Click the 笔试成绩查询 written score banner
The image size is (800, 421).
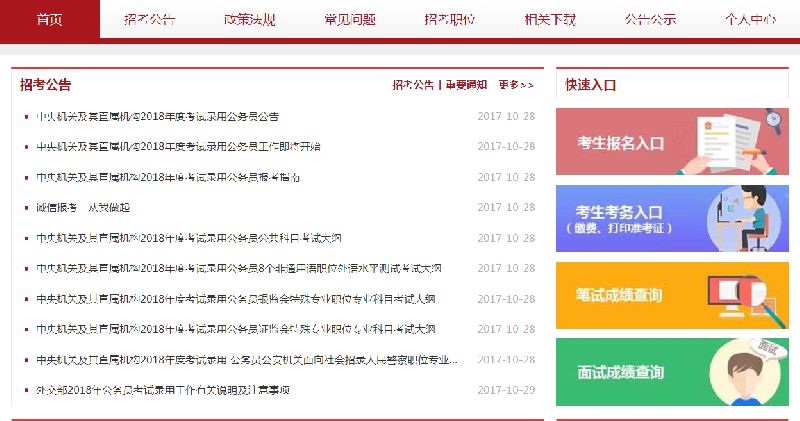[672, 295]
